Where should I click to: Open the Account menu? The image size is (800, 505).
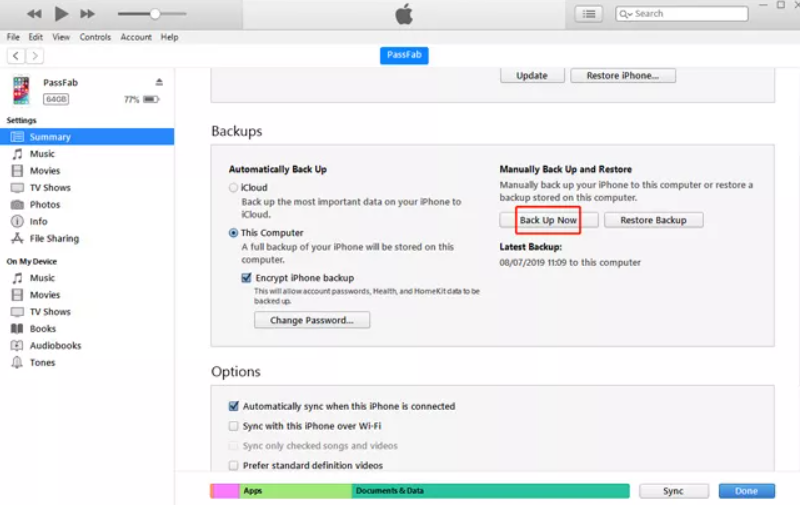tap(136, 37)
